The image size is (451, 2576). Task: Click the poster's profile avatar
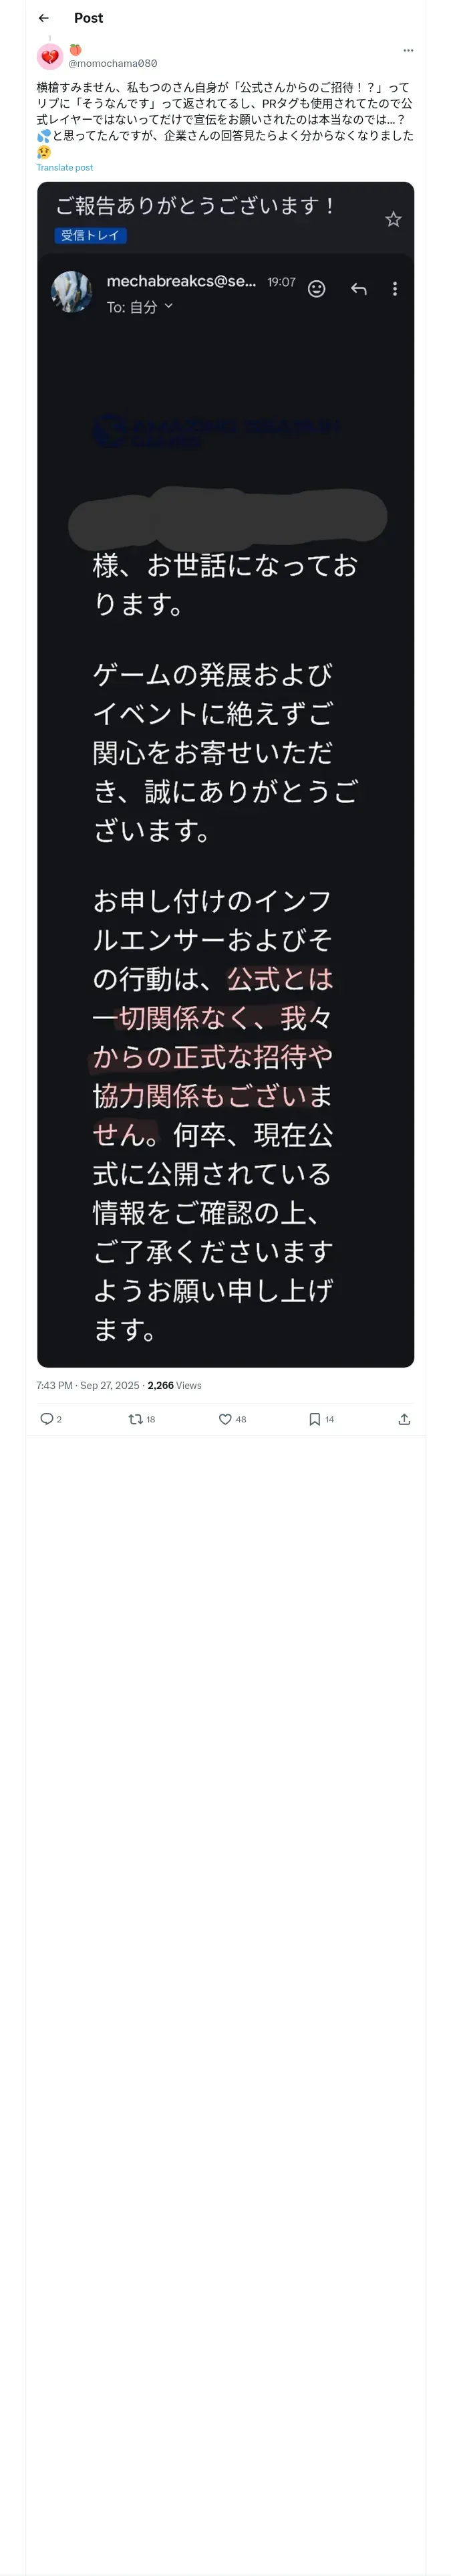[50, 57]
